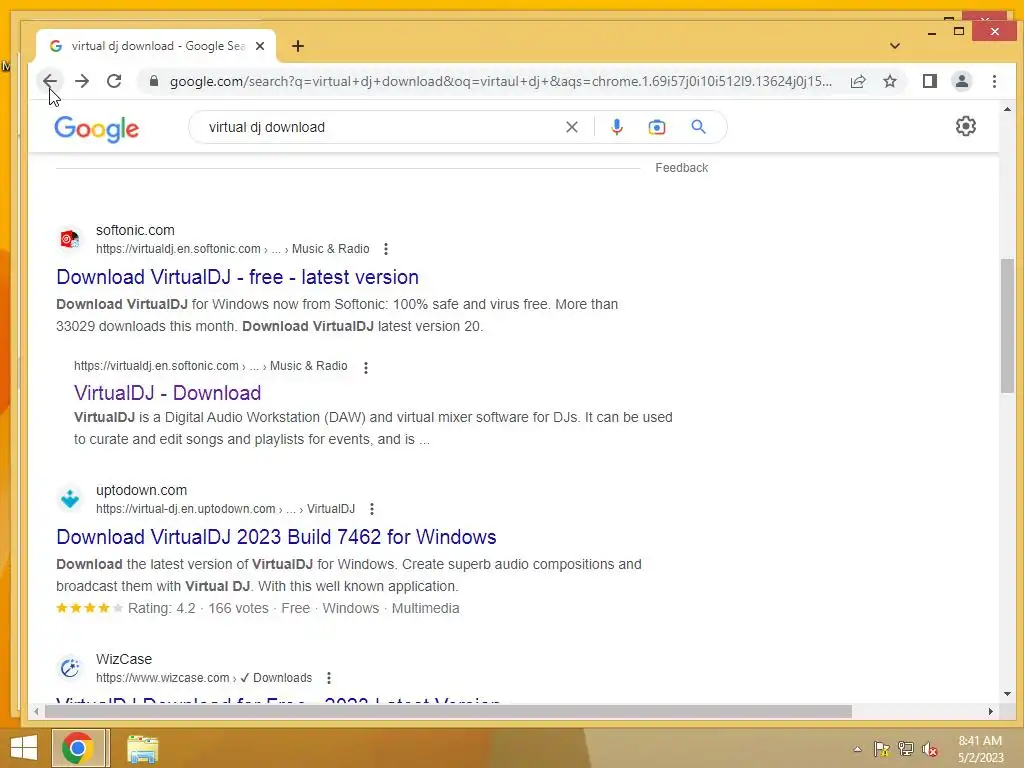
Task: Click the muted volume tray icon
Action: 930,749
